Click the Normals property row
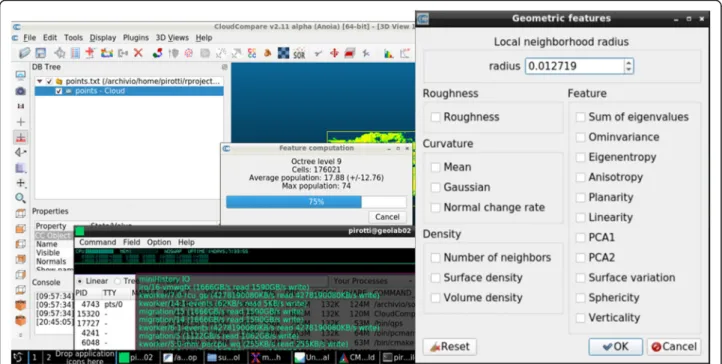This screenshot has height=364, width=722. pos(54,261)
